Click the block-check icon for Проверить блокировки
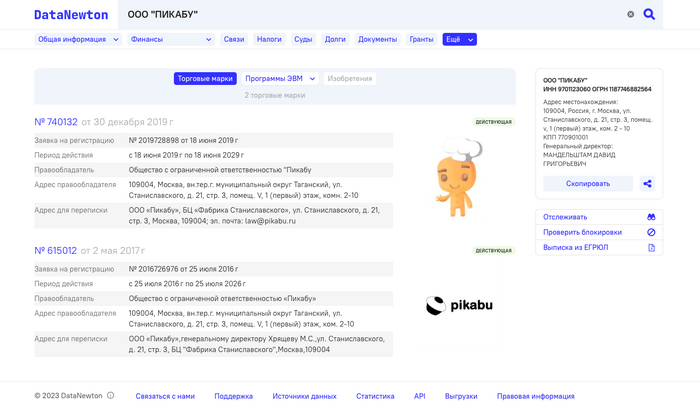Image resolution: width=700 pixels, height=409 pixels. pyautogui.click(x=651, y=232)
